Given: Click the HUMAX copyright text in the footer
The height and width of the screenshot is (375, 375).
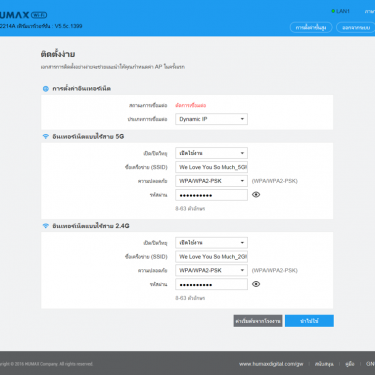Looking at the screenshot, I should (x=47, y=364).
